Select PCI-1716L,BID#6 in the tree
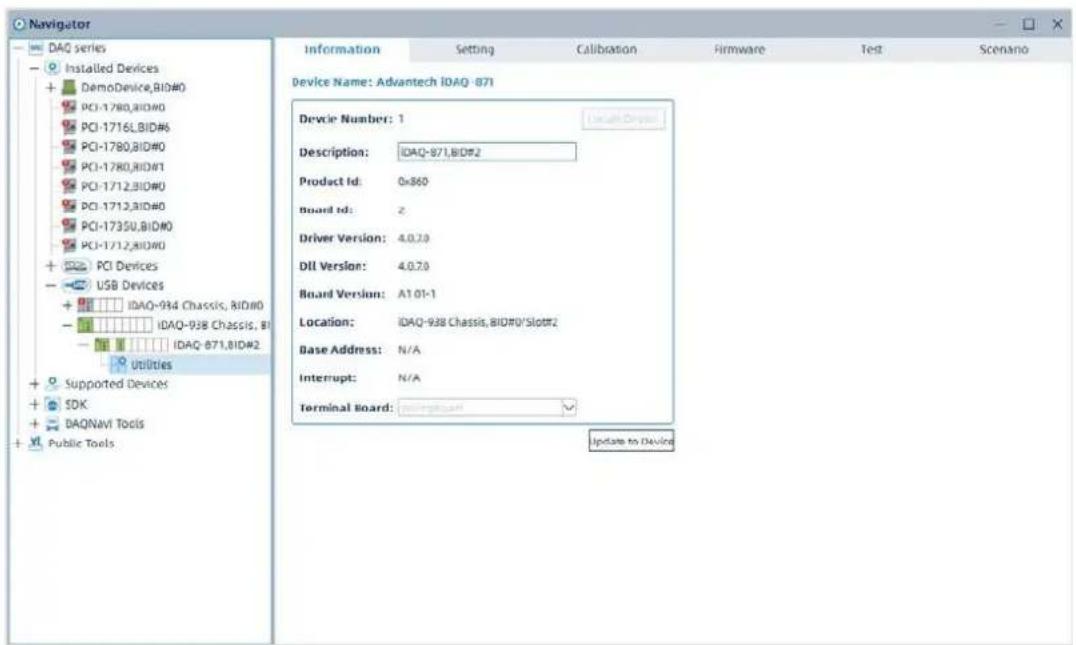Screen dimensions: 1076x645 (125, 128)
